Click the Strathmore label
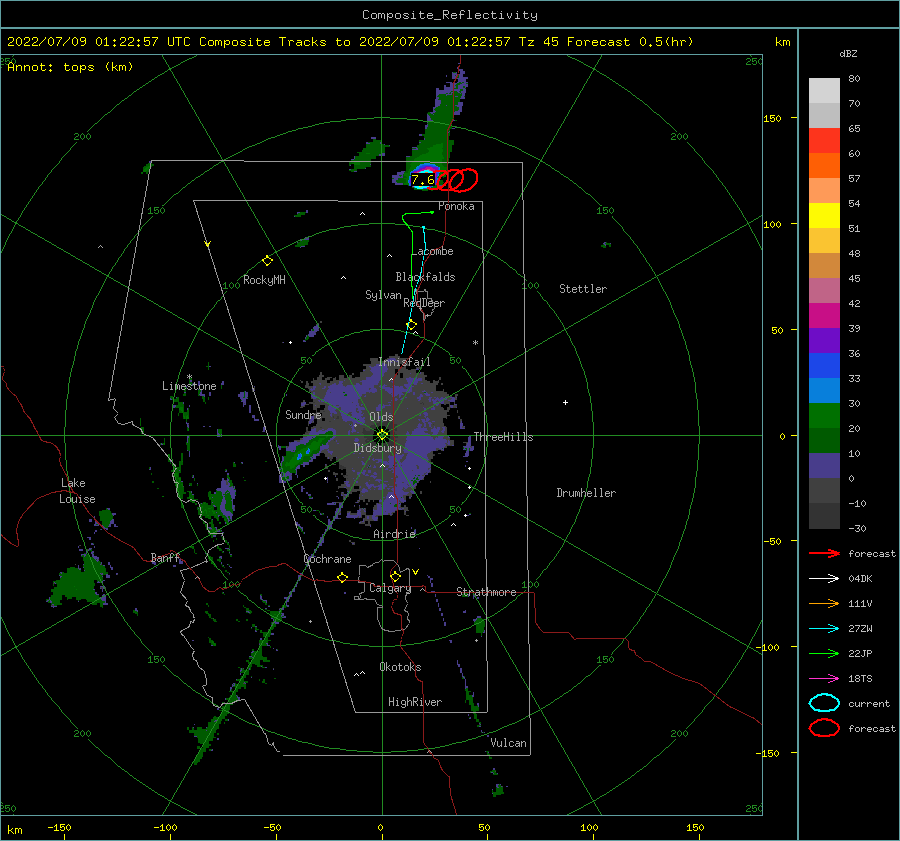This screenshot has width=900, height=841. pyautogui.click(x=486, y=592)
